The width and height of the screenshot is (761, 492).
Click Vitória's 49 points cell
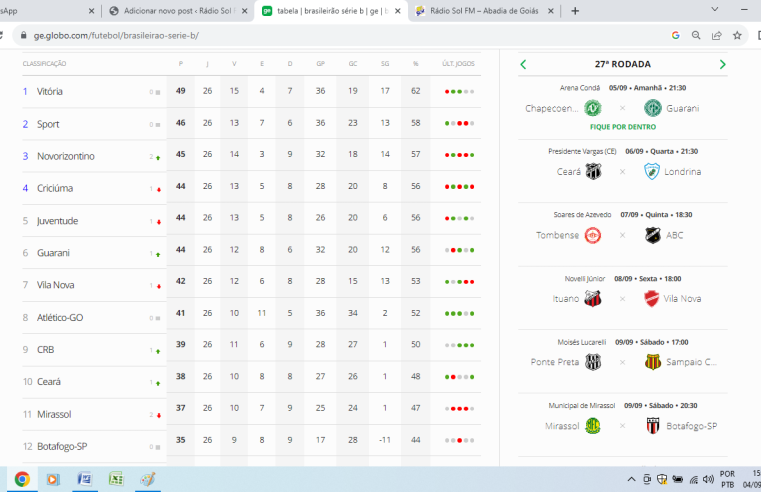(181, 91)
